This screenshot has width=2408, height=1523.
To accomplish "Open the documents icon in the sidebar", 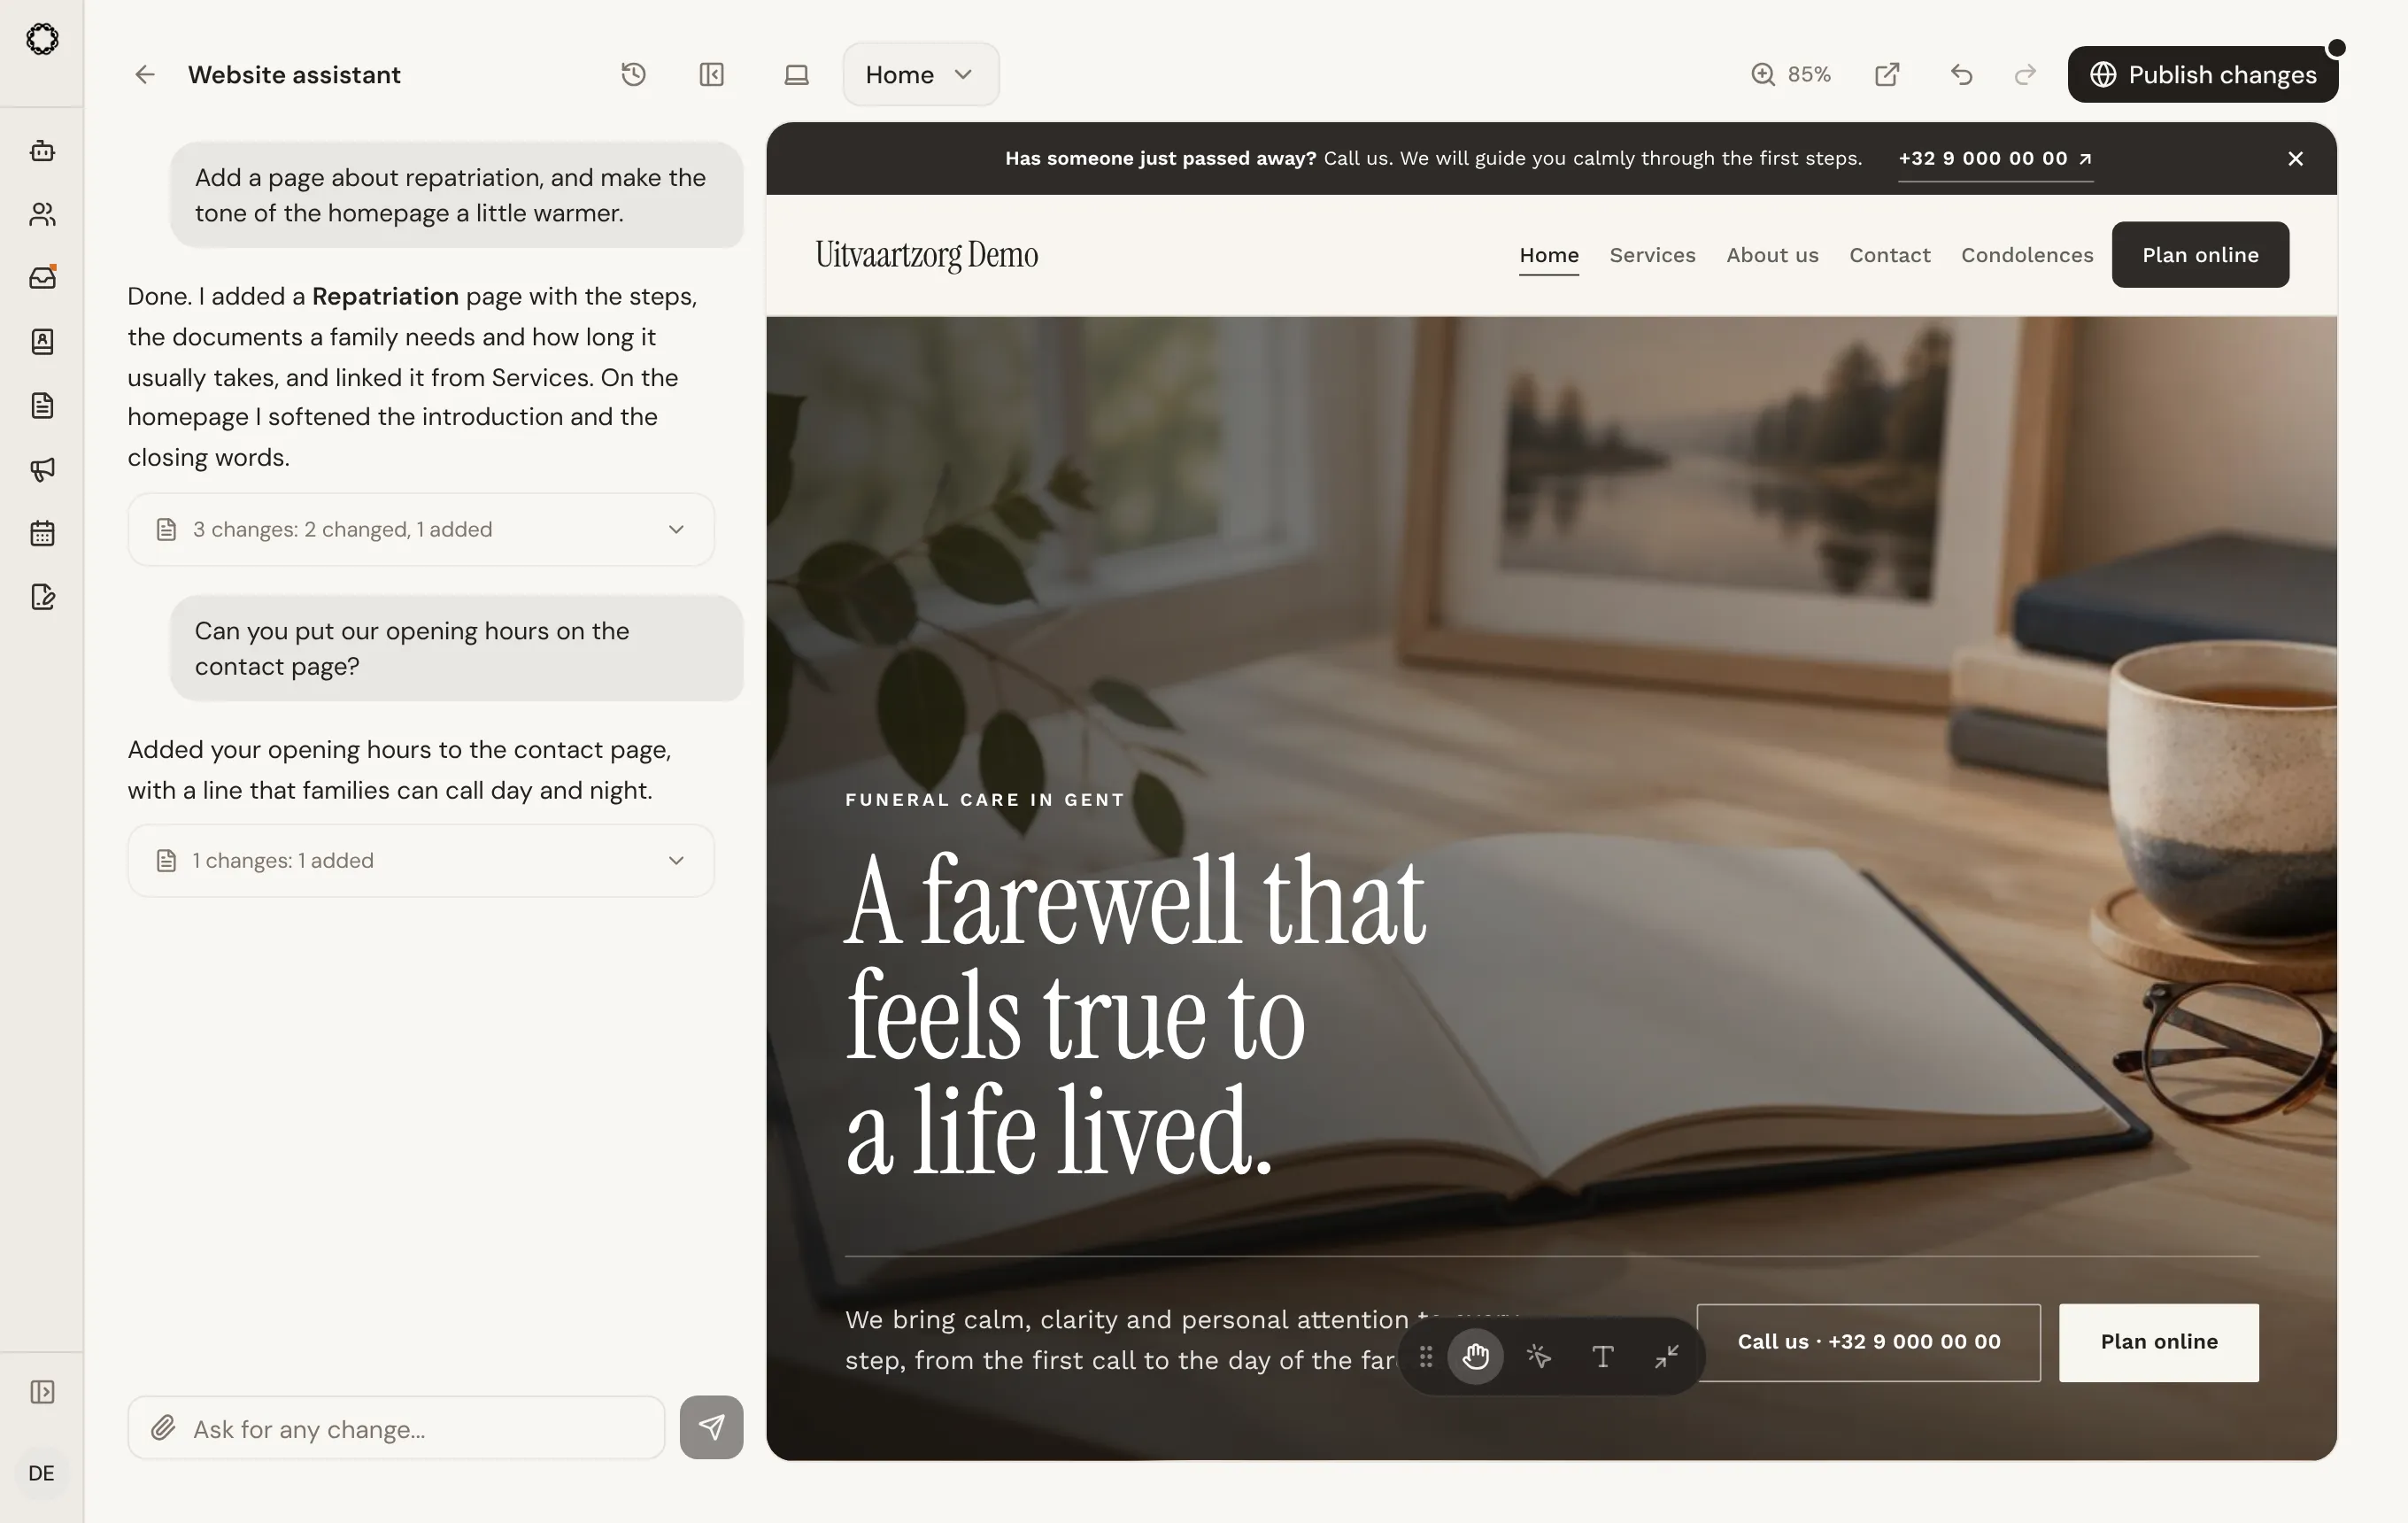I will point(42,405).
